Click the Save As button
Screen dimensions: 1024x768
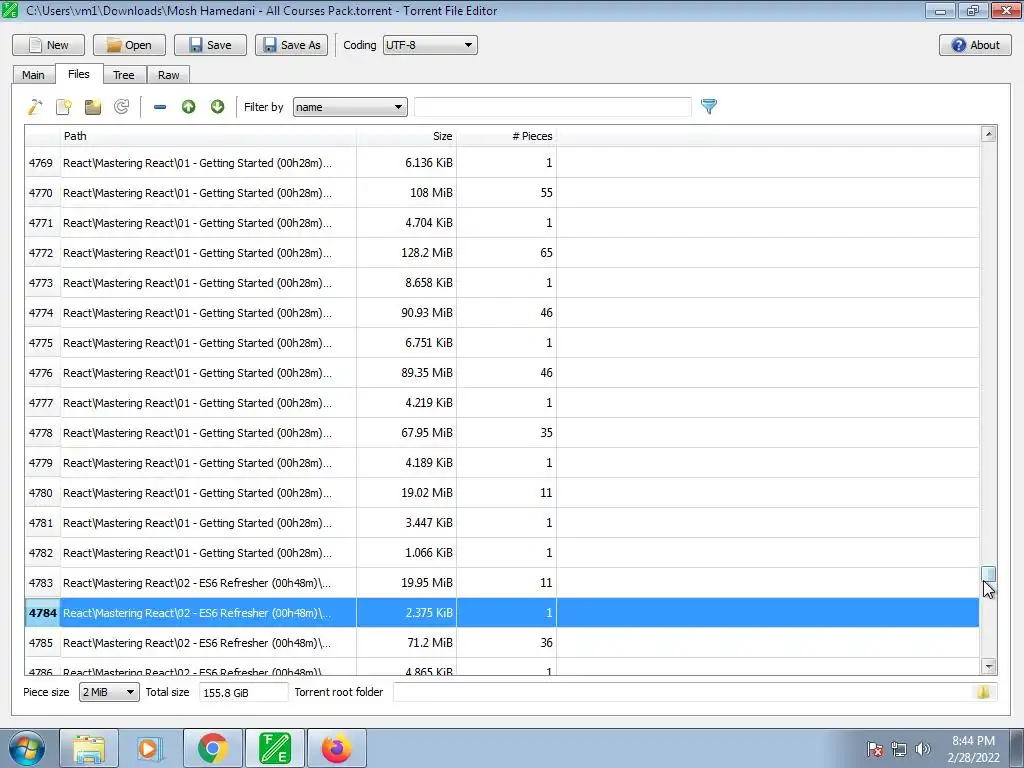[291, 45]
